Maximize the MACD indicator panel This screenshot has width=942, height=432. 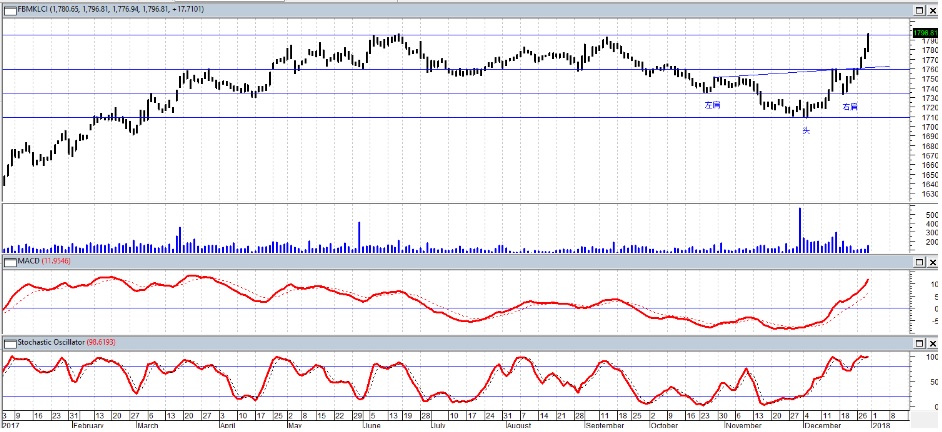pyautogui.click(x=919, y=262)
